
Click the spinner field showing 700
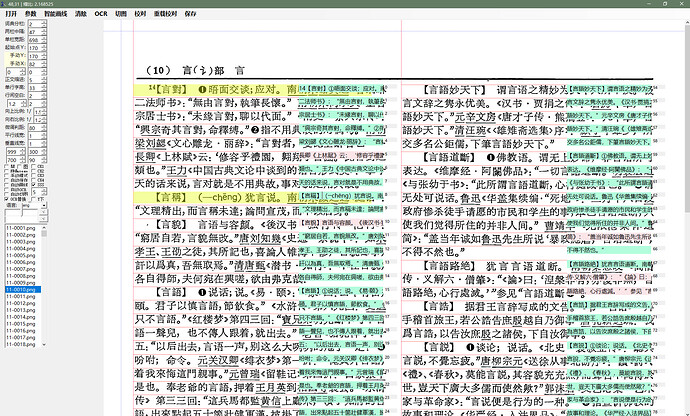[16, 159]
